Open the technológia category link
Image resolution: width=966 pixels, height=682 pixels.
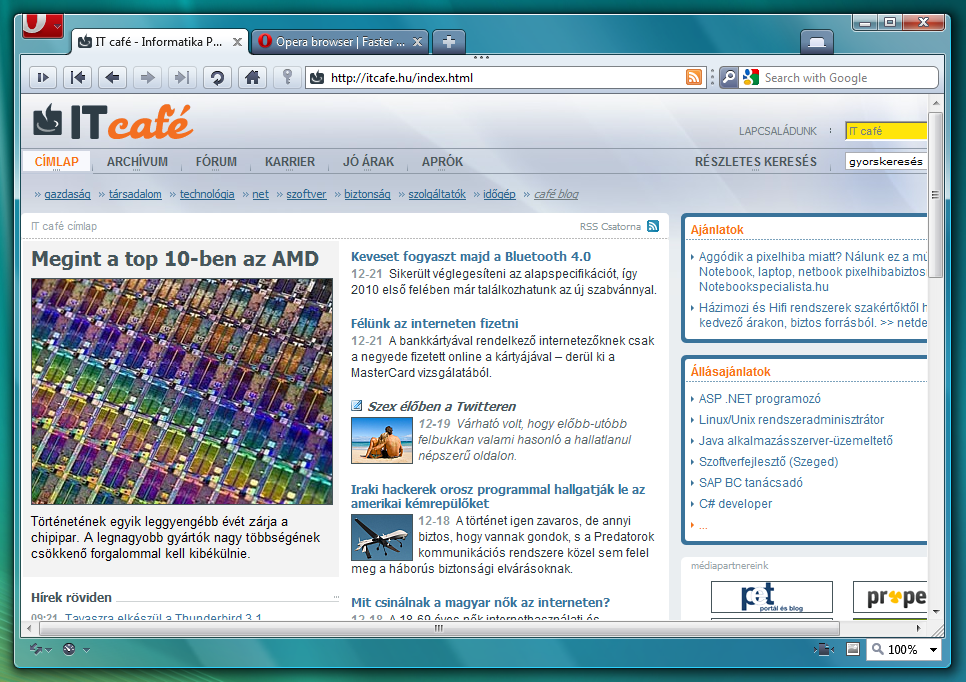(x=207, y=194)
